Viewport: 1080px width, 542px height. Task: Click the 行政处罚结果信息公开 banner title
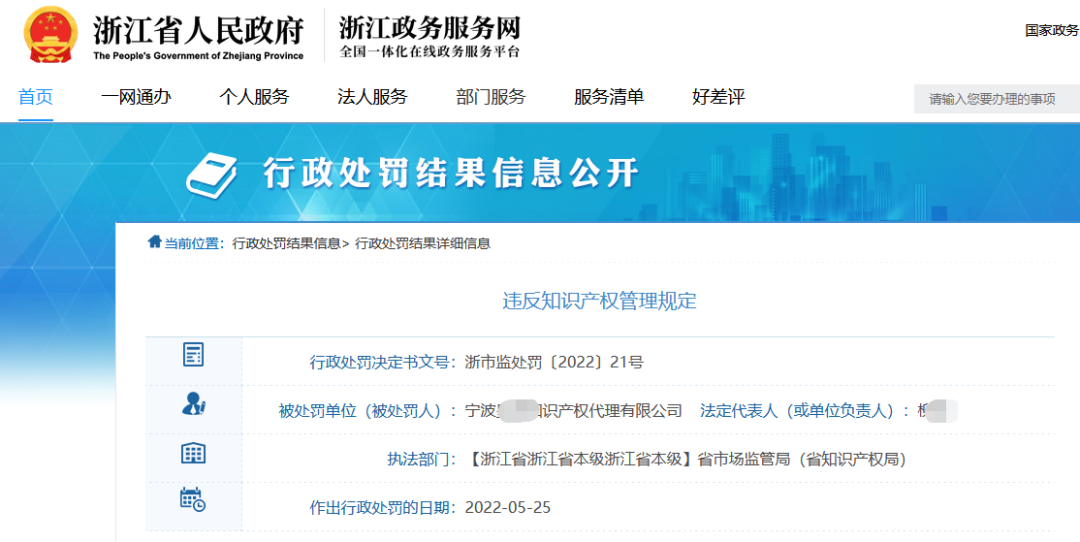click(450, 173)
